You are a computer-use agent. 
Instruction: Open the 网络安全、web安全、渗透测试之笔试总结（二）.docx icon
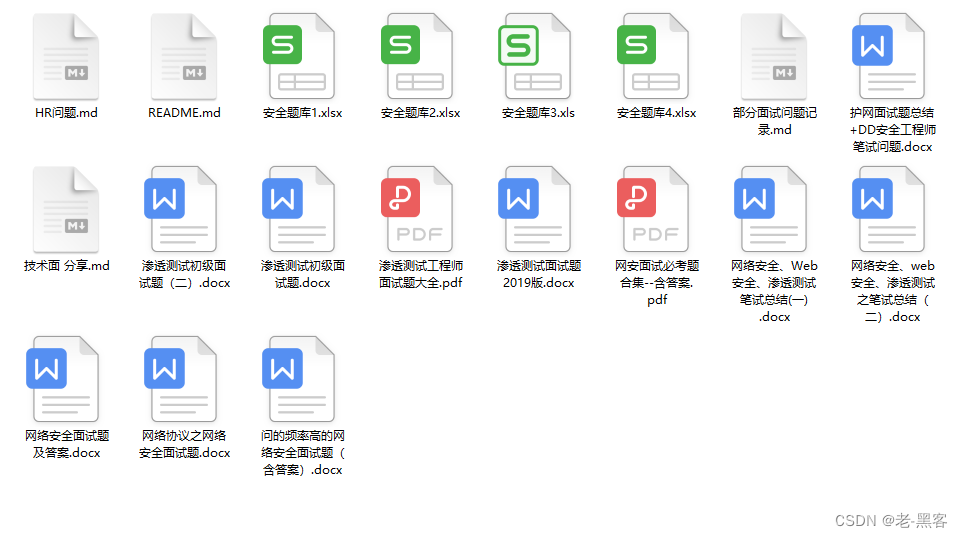(x=889, y=209)
